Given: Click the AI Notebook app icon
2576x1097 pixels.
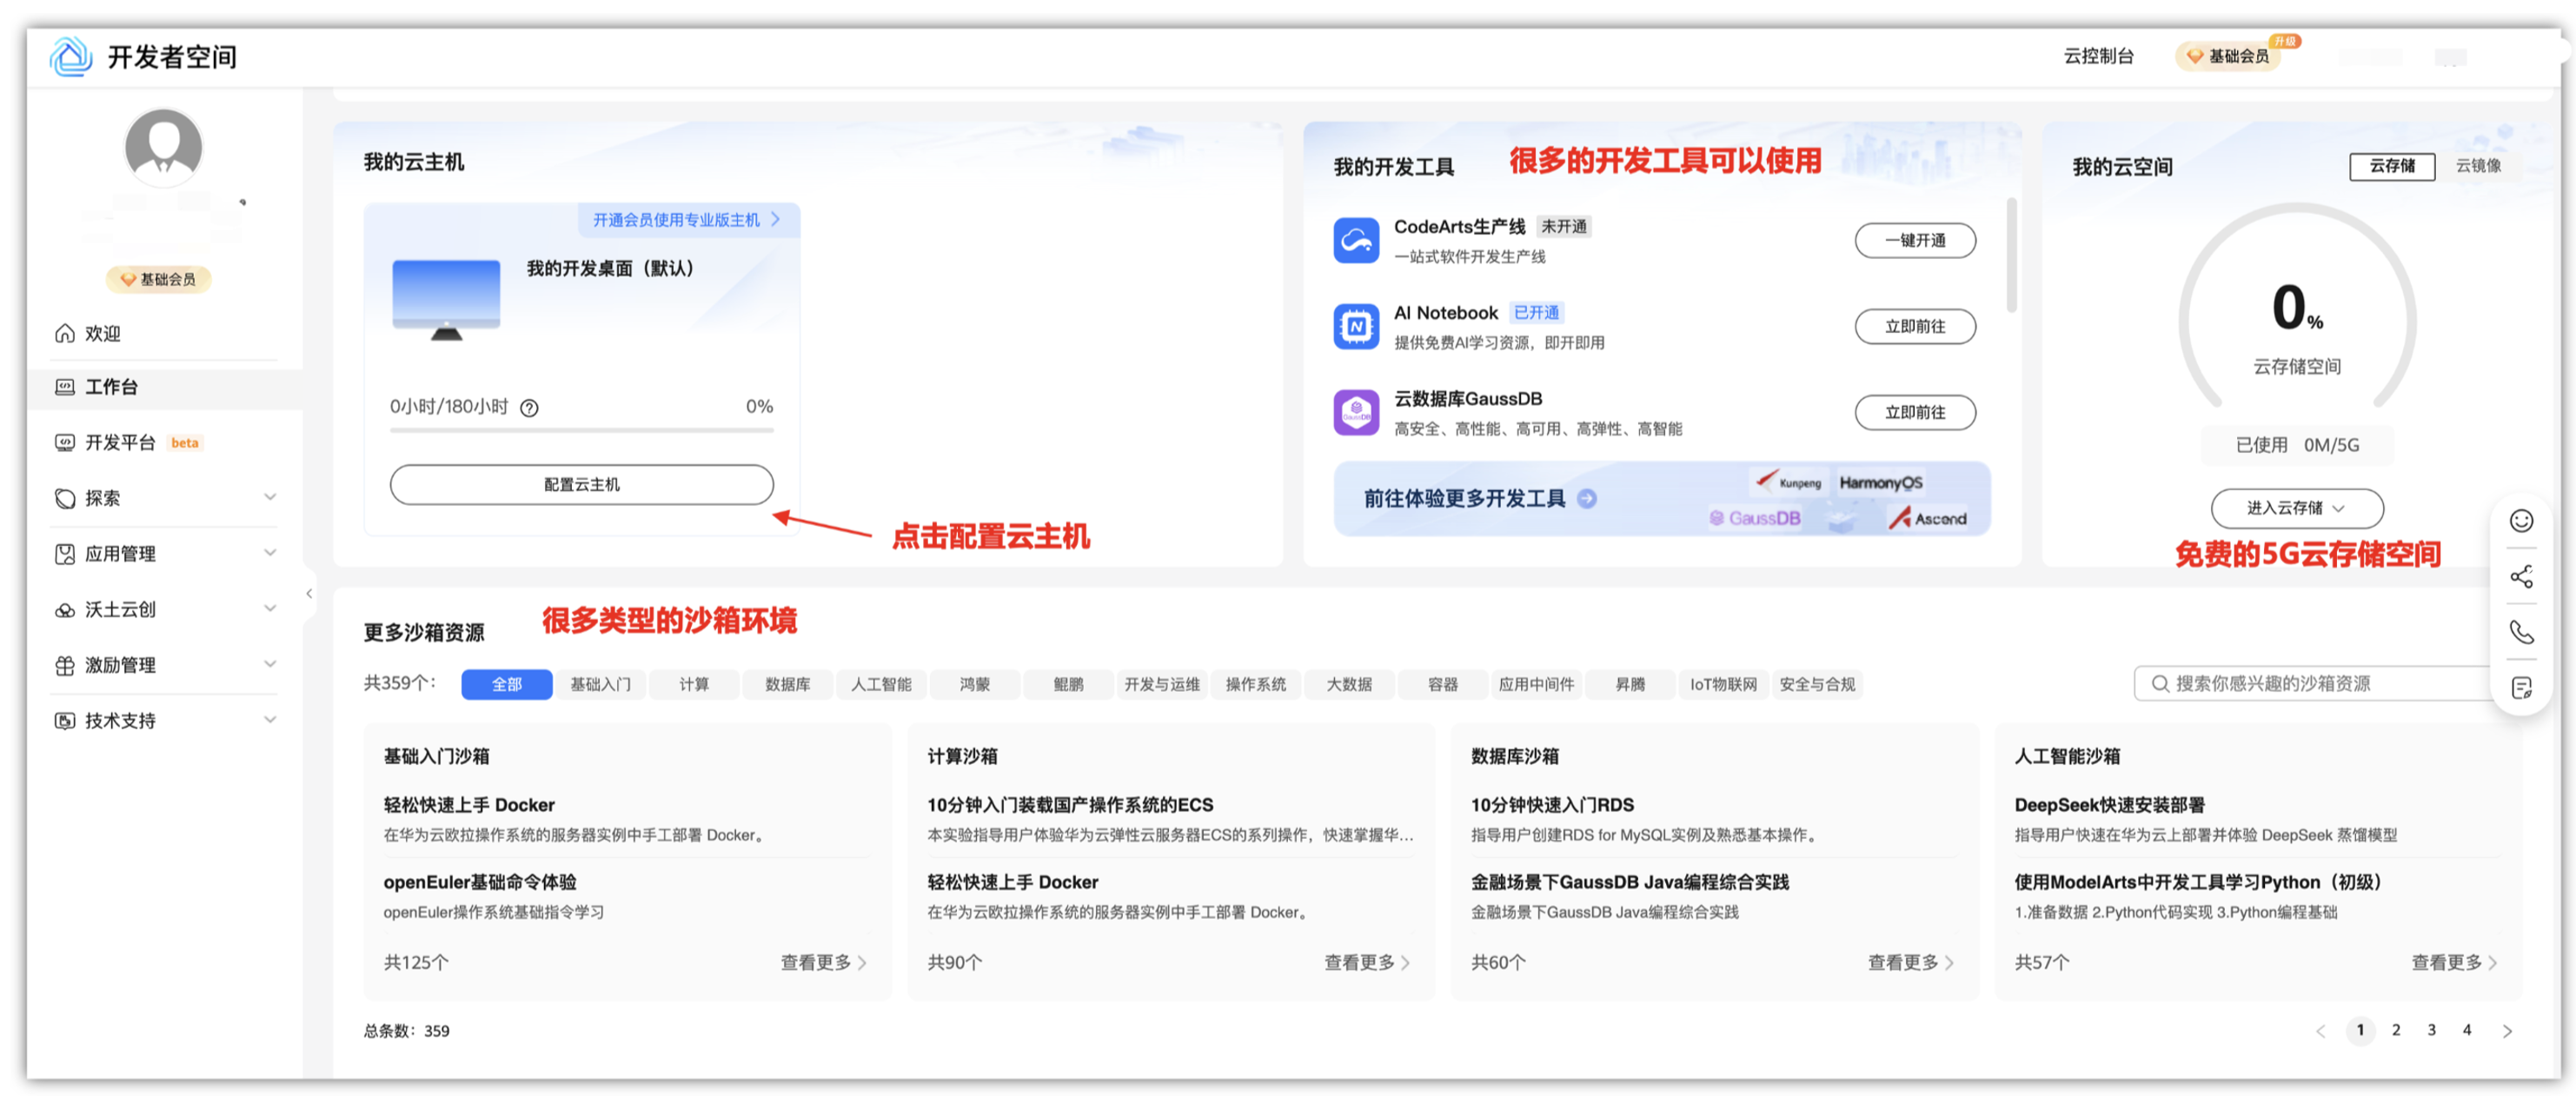Looking at the screenshot, I should click(x=1355, y=327).
